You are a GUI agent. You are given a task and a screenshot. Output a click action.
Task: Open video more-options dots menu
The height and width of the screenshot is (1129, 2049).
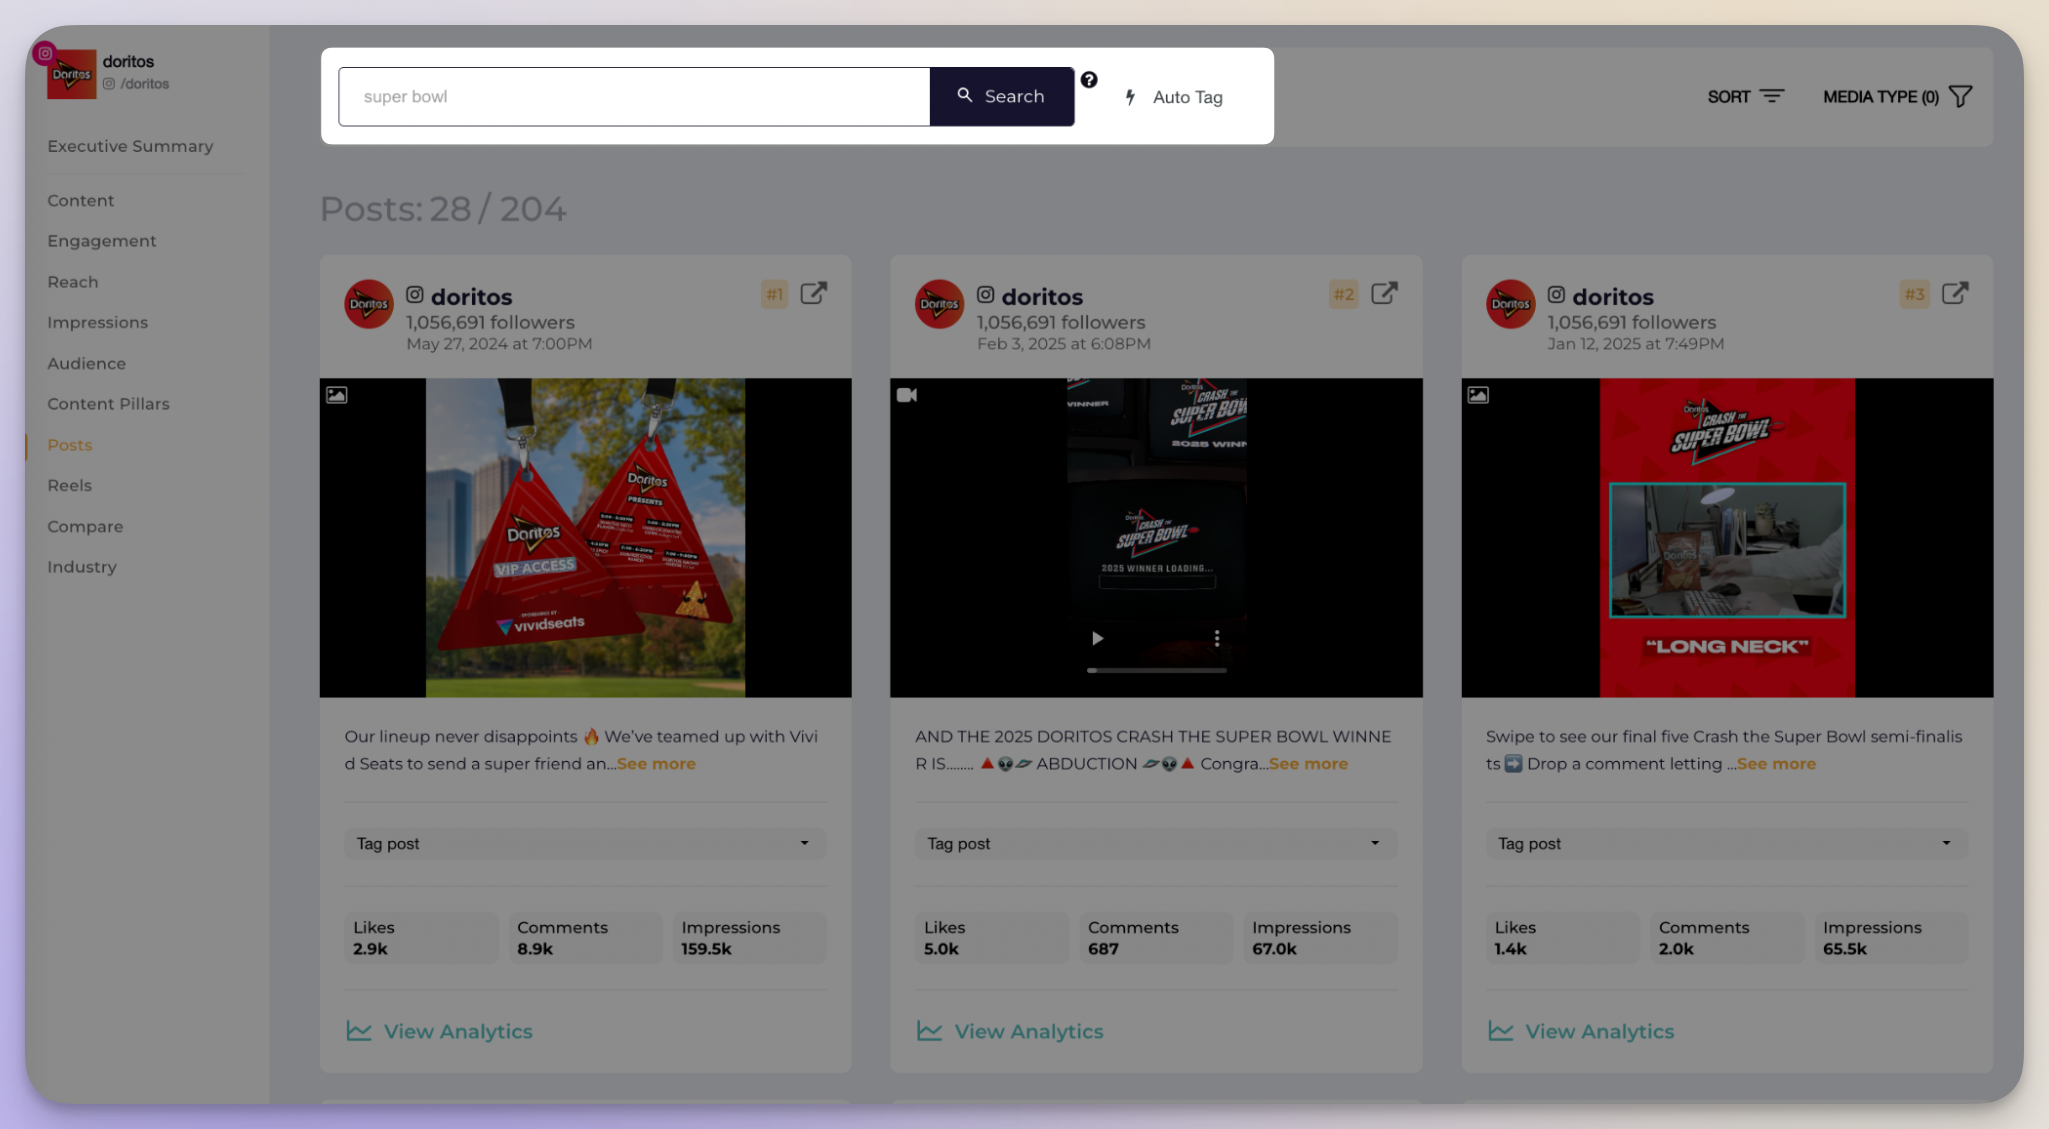1217,638
